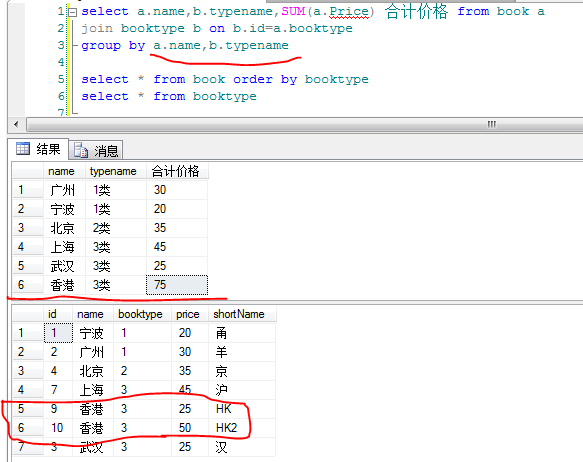Viewport: 583px width, 462px height.
Task: Click the 上海 cell in first grid
Action: tap(64, 247)
